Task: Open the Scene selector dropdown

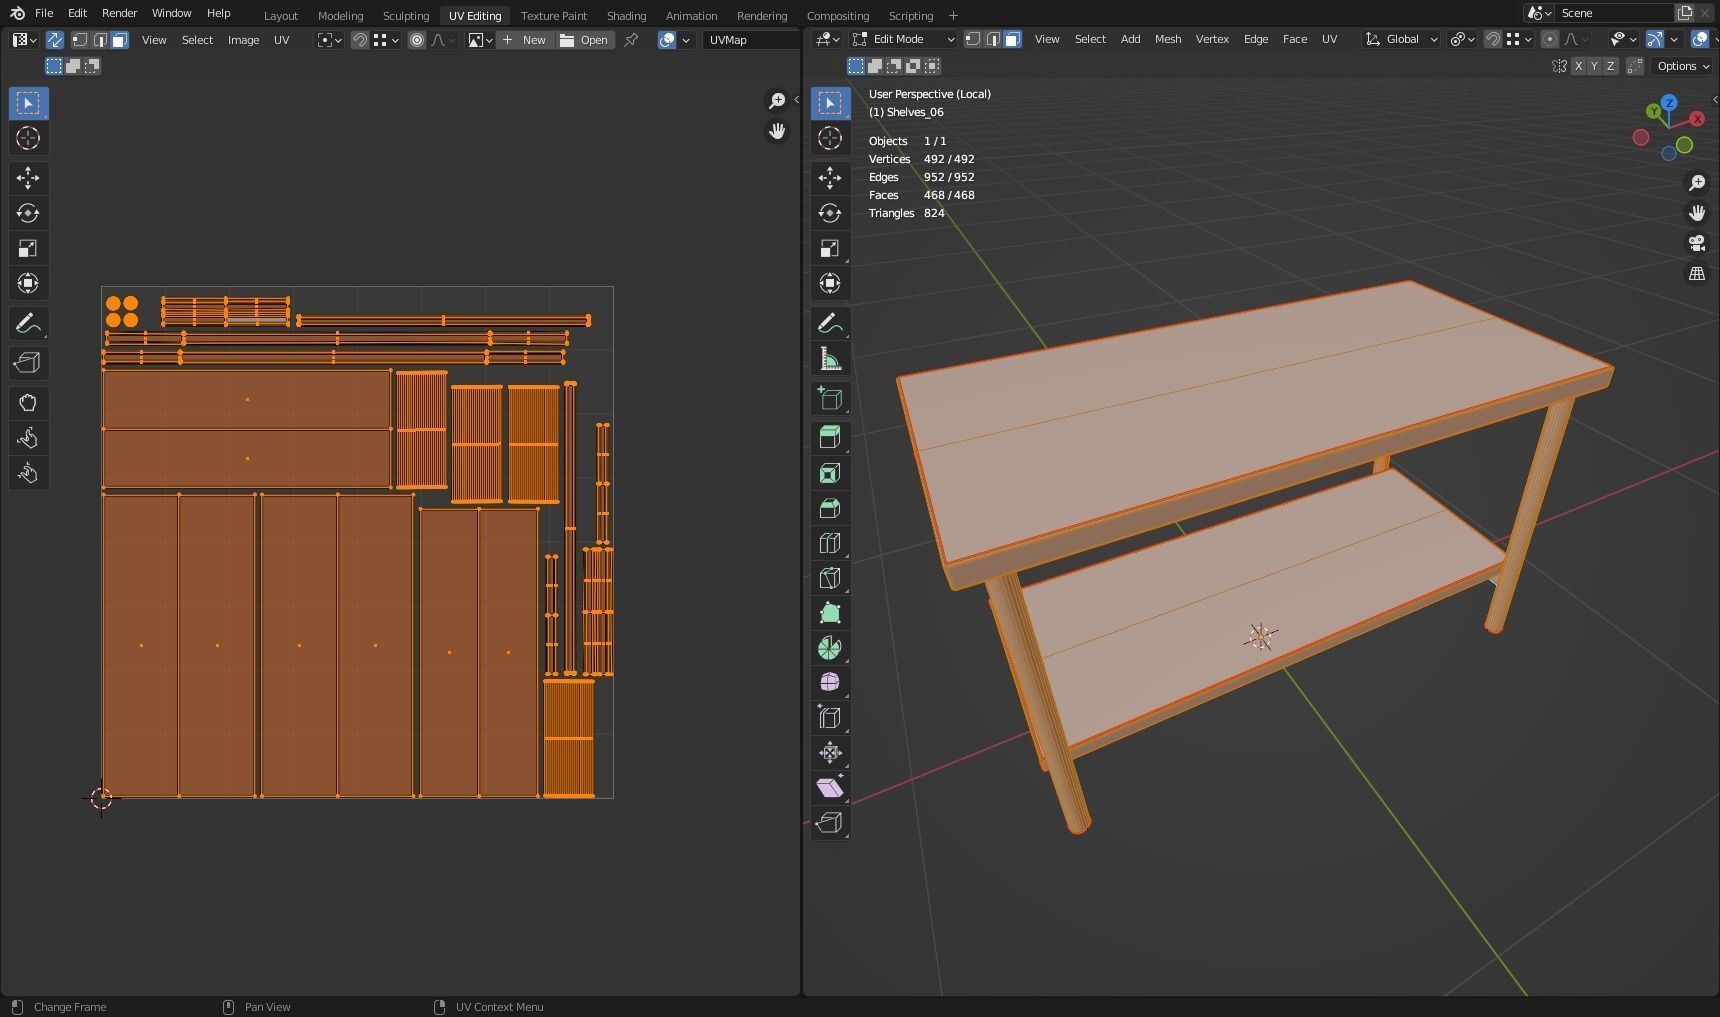Action: click(x=1538, y=13)
